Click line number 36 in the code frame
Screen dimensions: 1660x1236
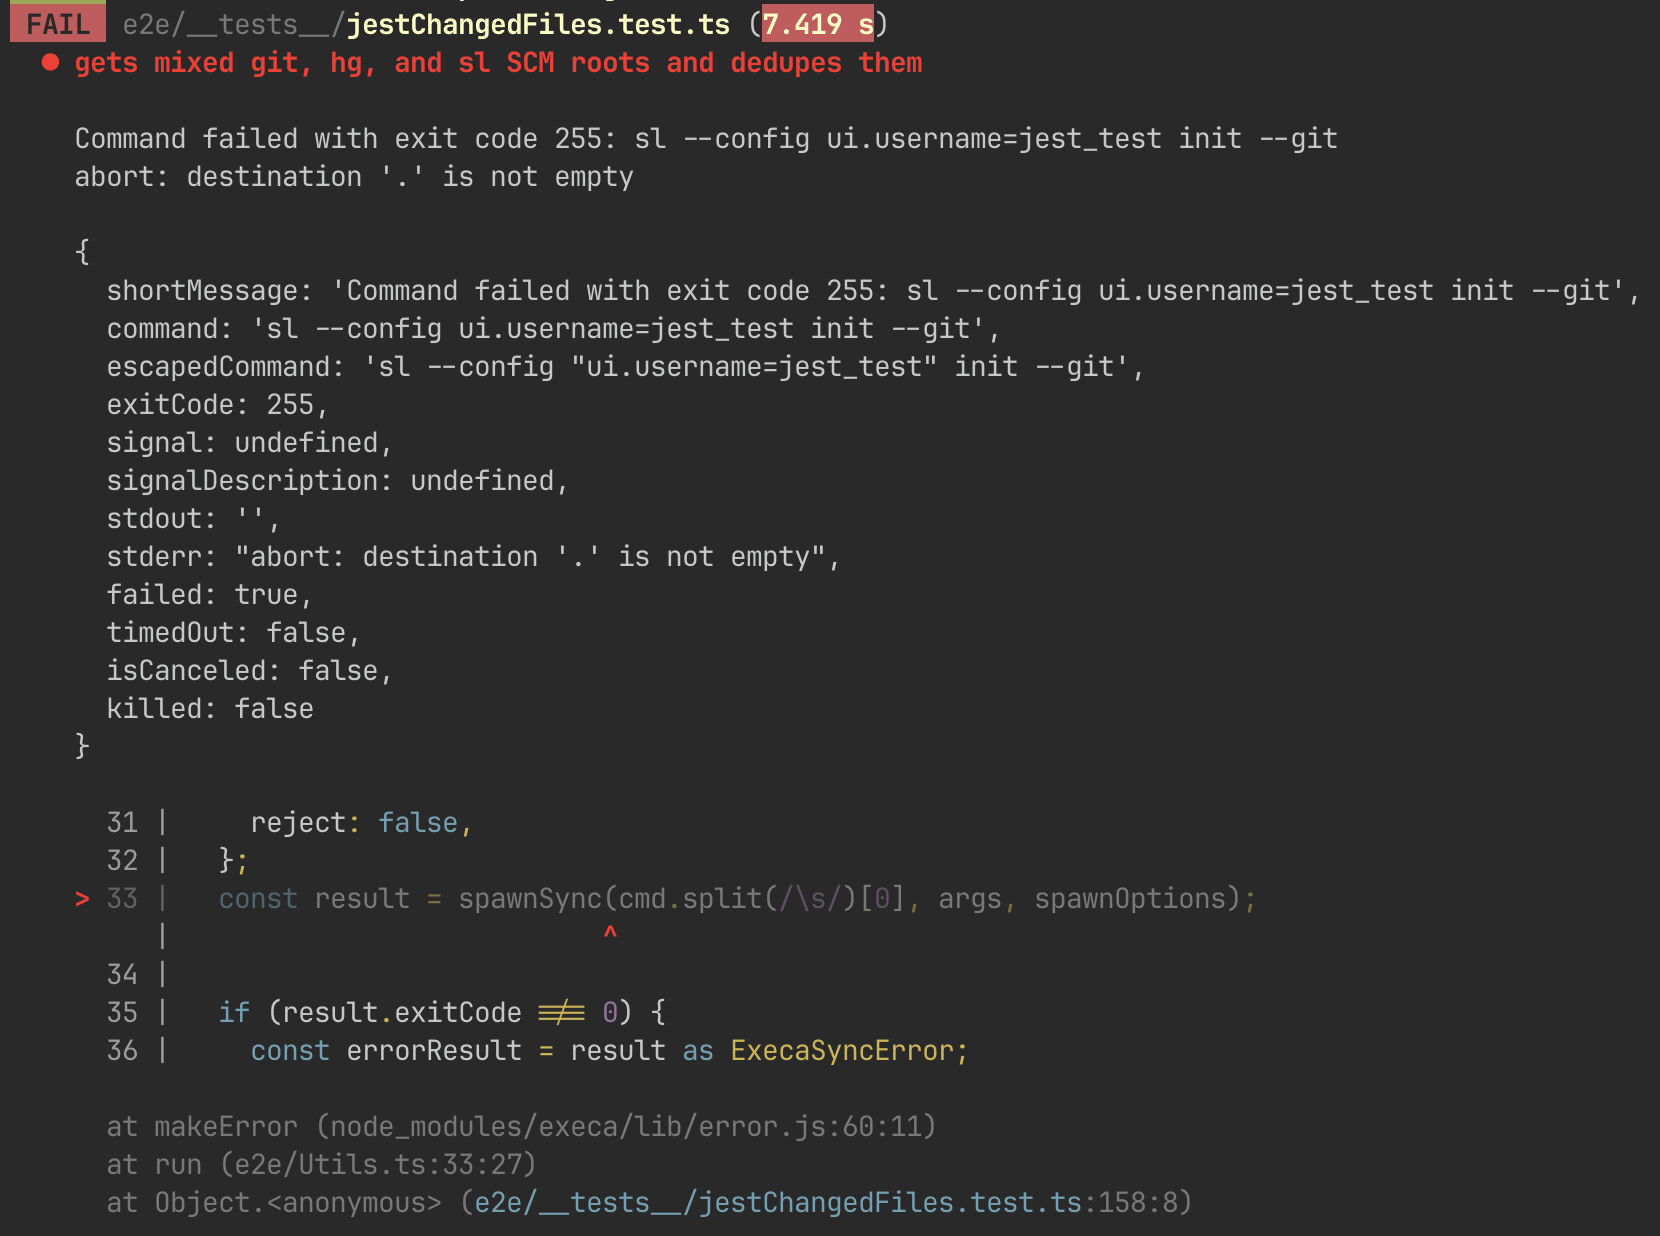click(x=122, y=1051)
